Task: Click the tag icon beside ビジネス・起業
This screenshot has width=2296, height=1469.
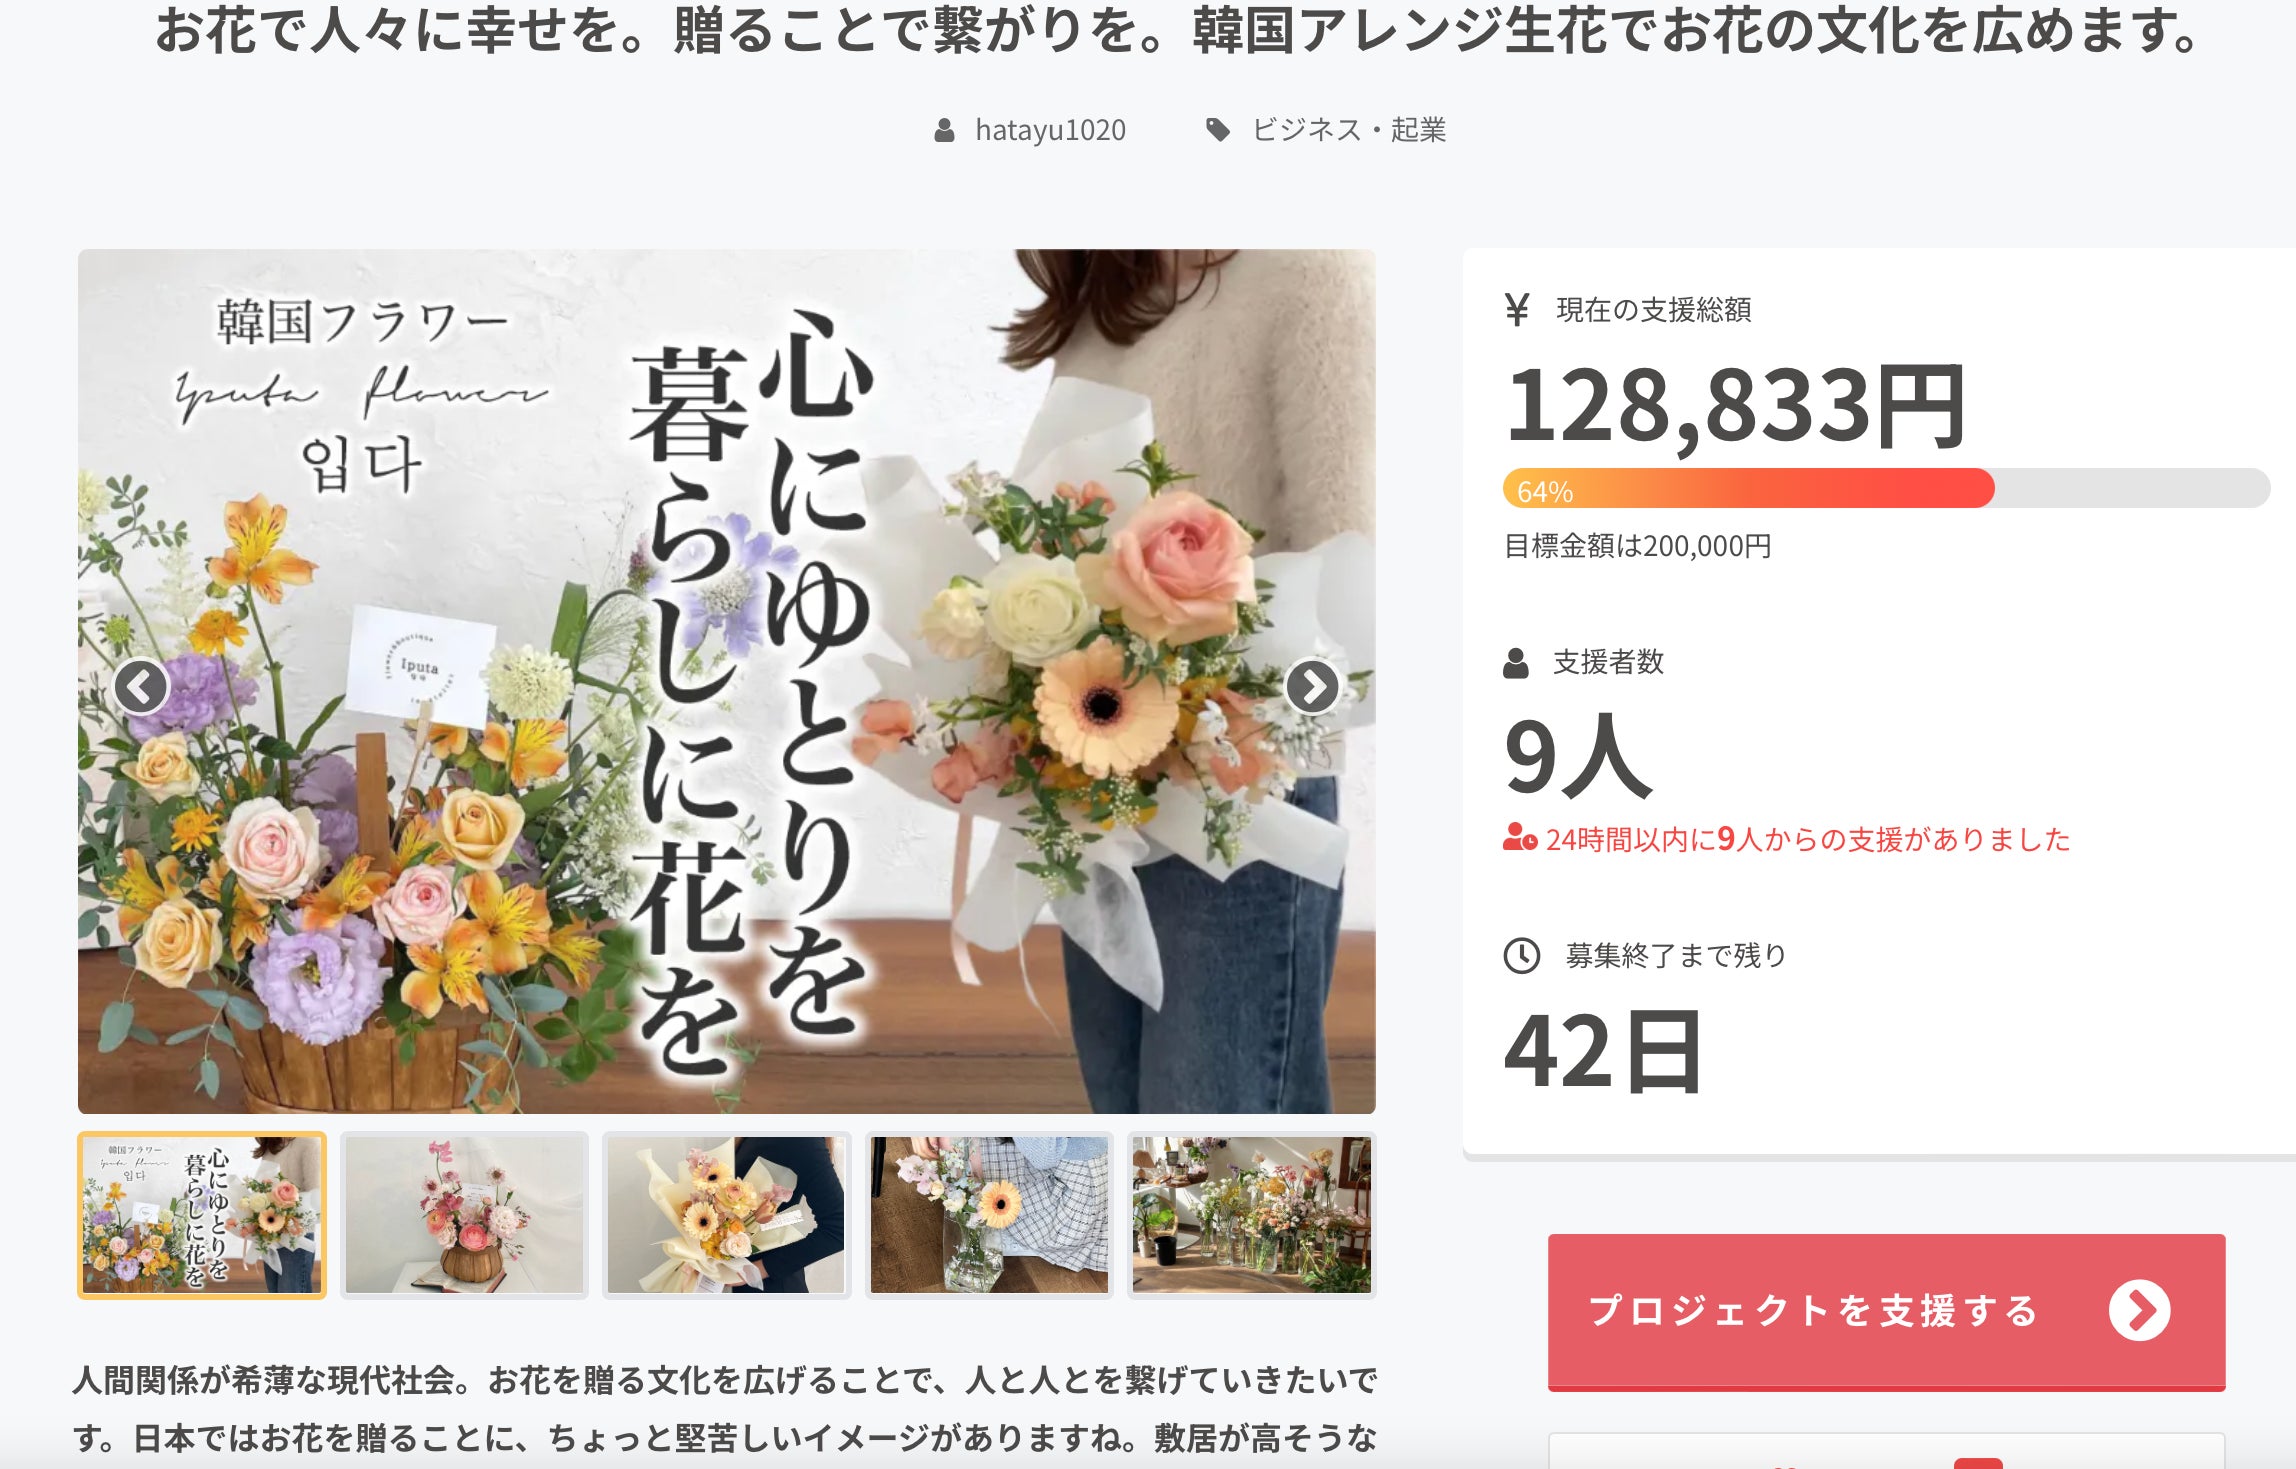Action: [1217, 130]
